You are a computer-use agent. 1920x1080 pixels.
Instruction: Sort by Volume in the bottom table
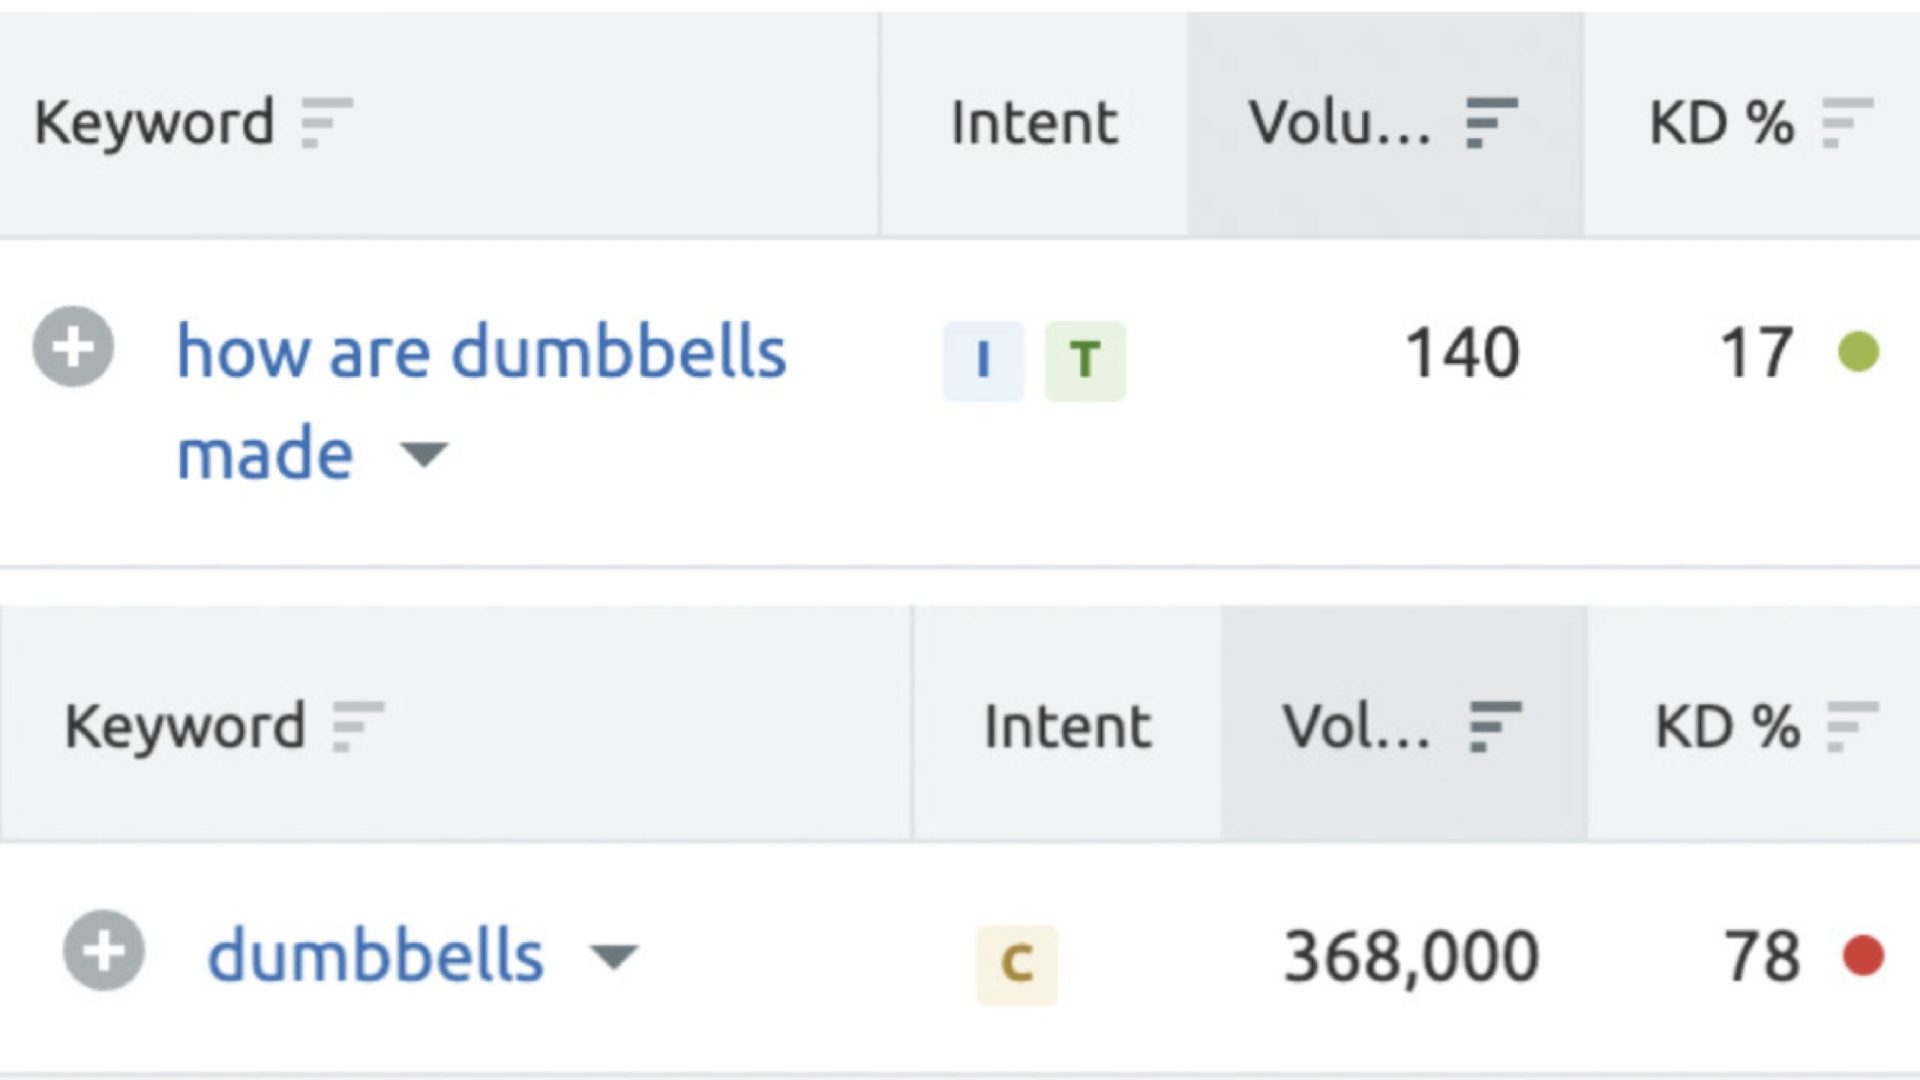click(x=1495, y=726)
